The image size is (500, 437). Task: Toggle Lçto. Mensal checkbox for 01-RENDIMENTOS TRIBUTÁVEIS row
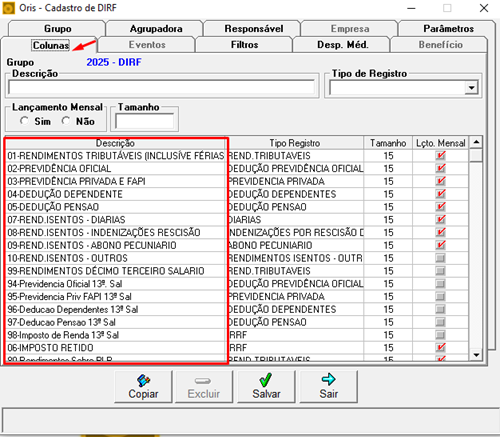[x=441, y=156]
